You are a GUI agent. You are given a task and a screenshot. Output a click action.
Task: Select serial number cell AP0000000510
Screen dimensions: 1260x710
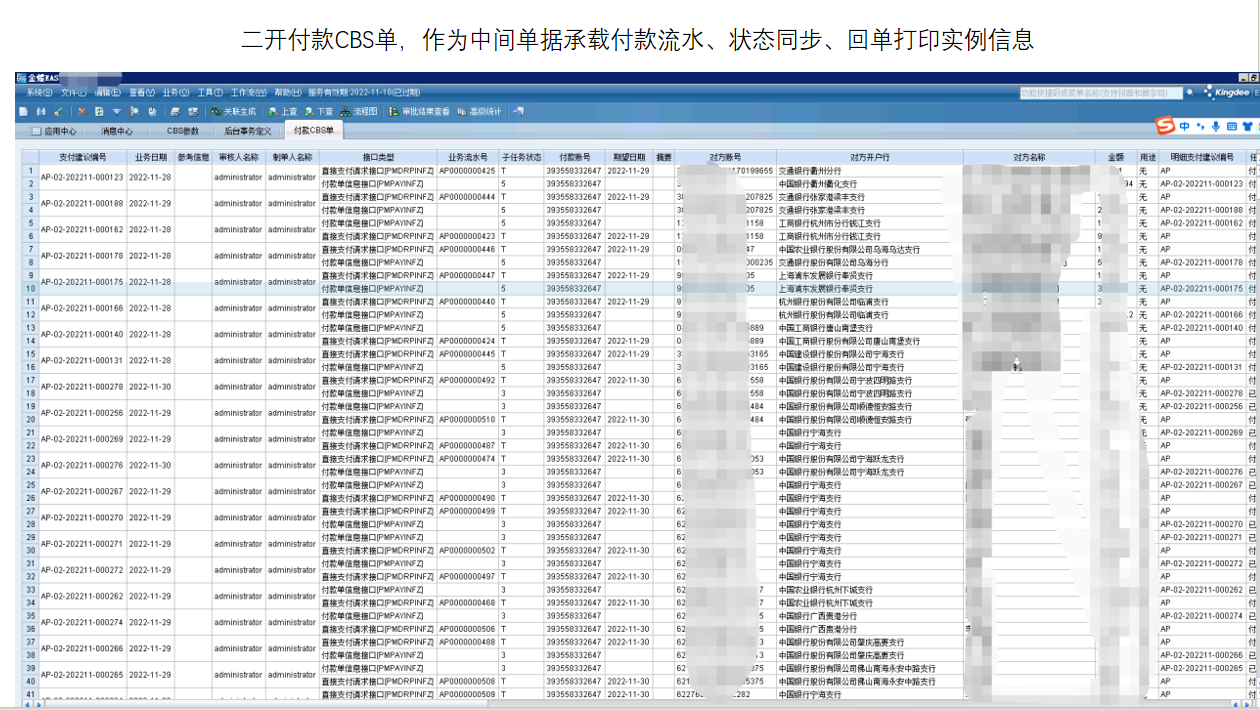click(468, 420)
